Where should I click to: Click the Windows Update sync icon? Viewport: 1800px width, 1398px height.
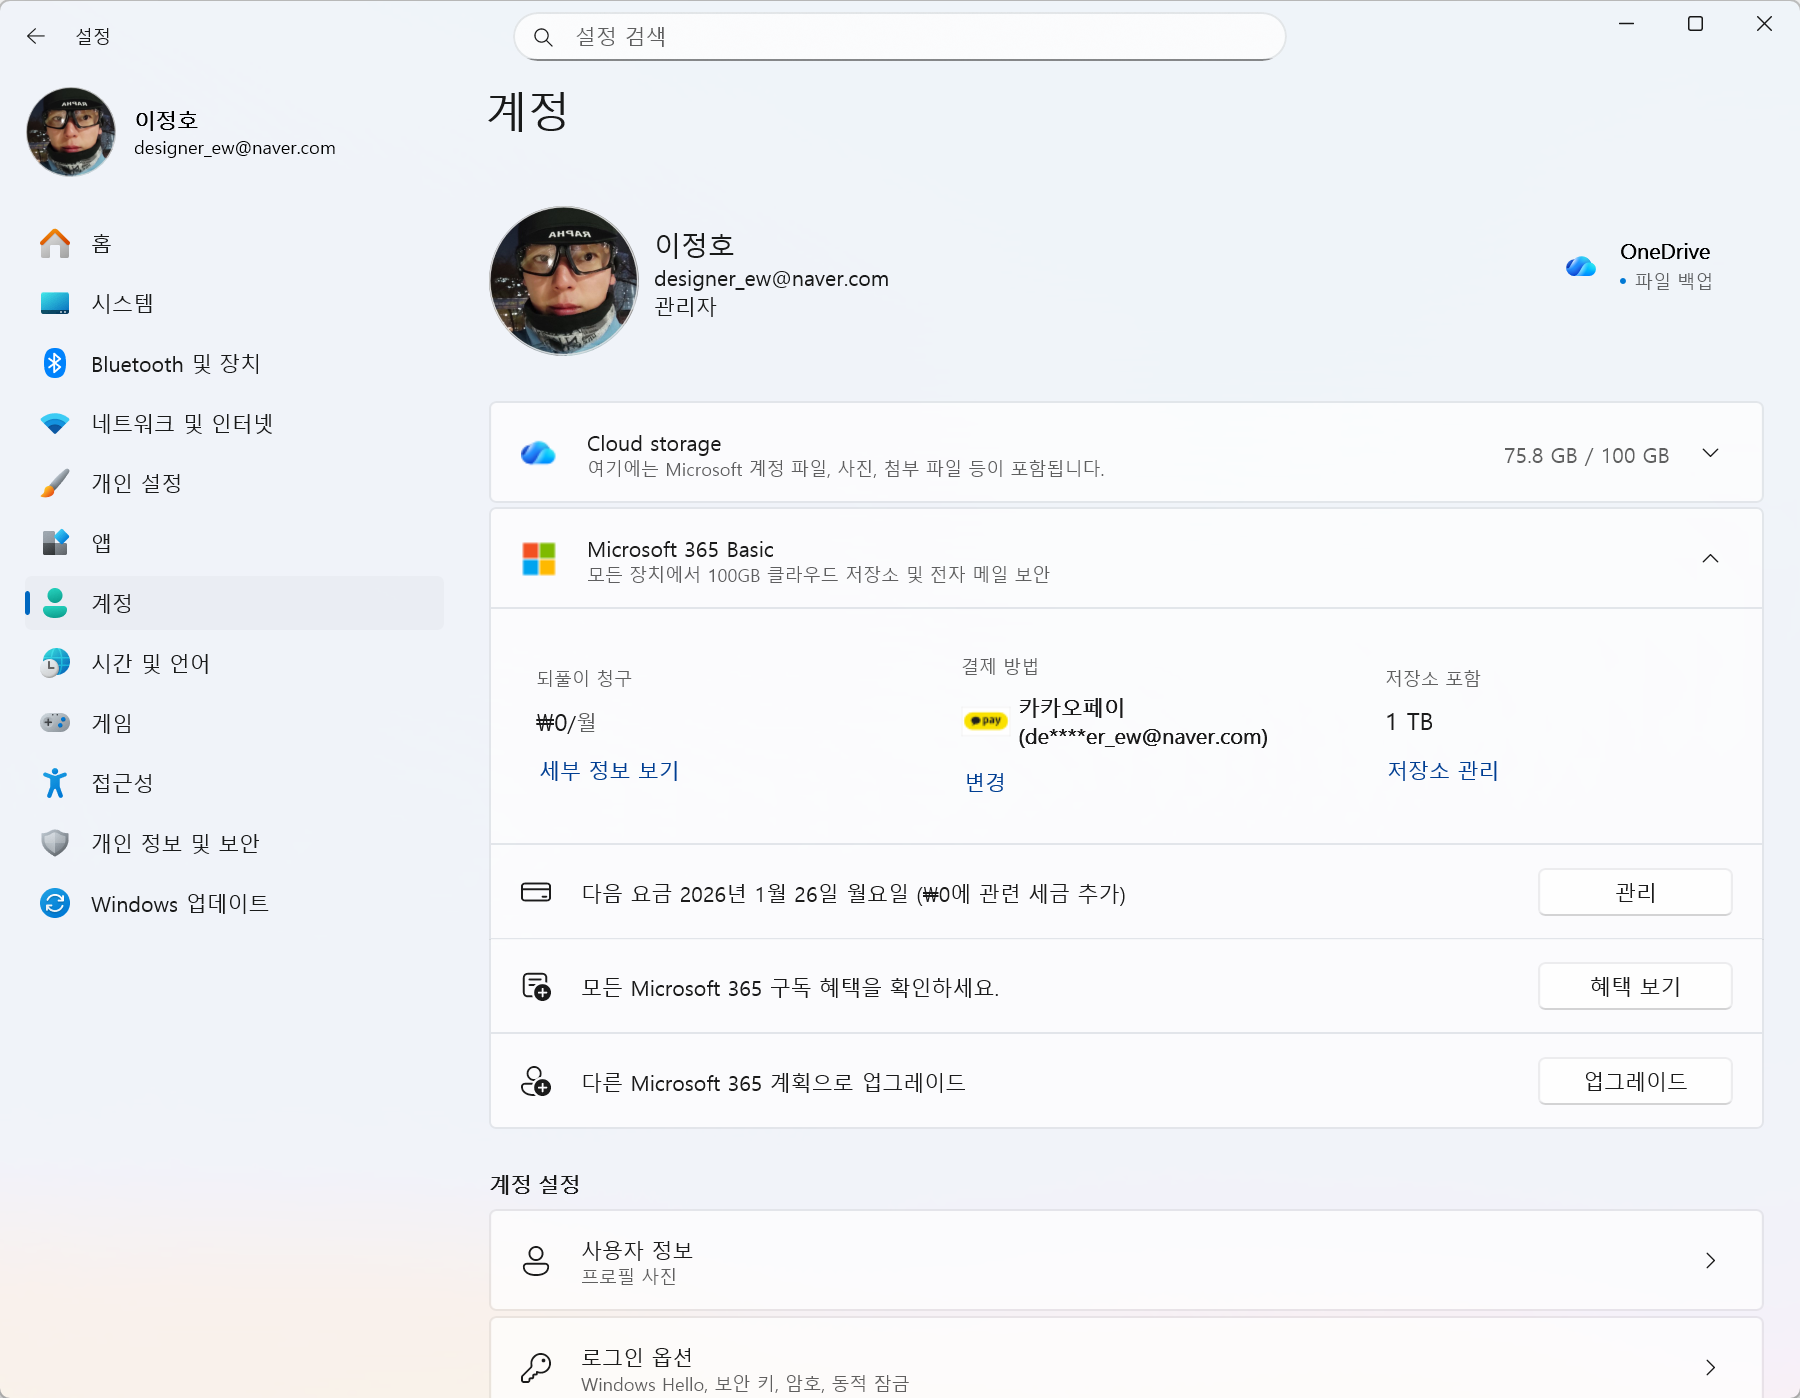point(55,903)
